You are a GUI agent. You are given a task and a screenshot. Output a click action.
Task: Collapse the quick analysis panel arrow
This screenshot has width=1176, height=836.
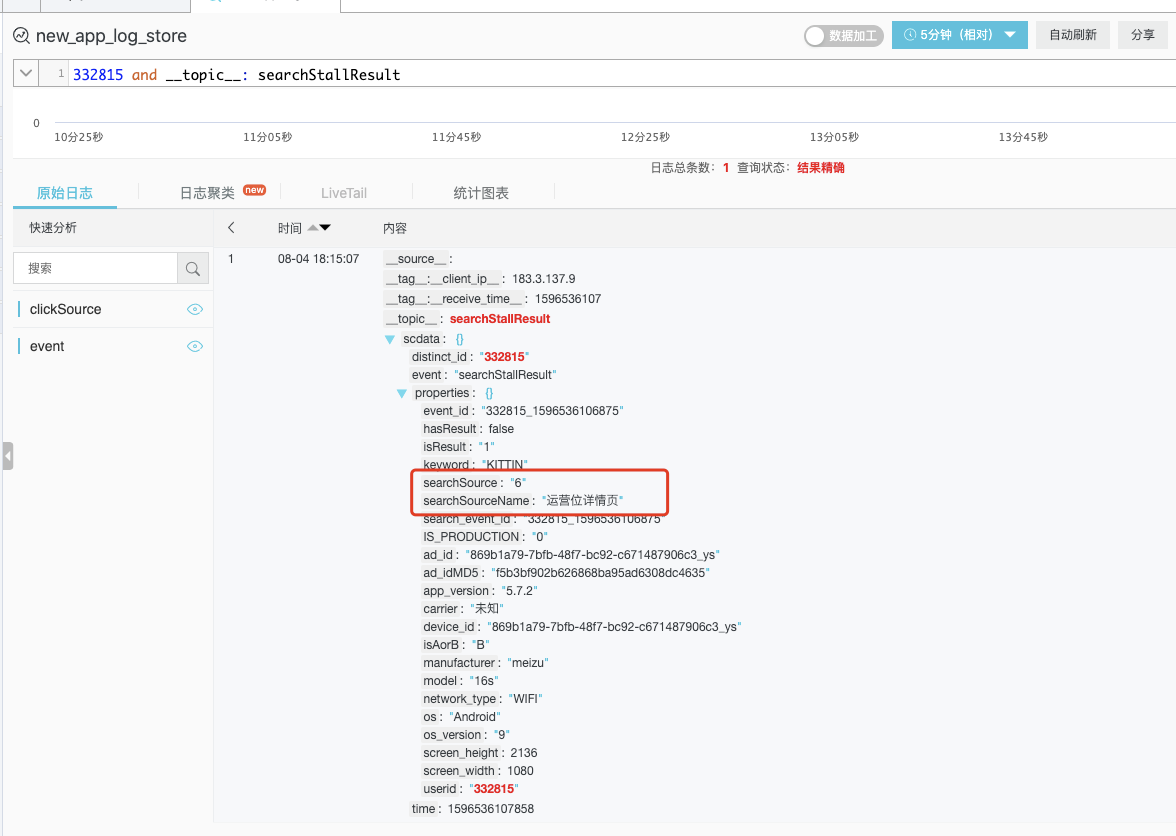(231, 227)
